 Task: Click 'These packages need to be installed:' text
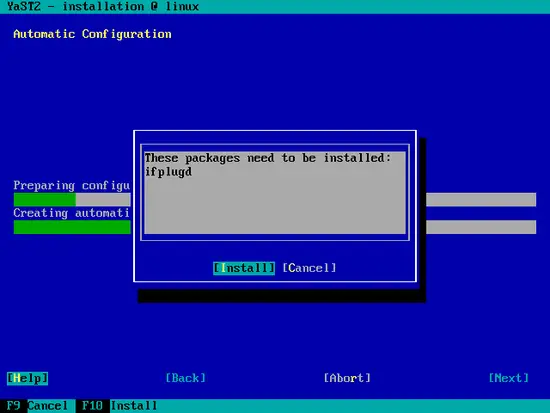(268, 158)
